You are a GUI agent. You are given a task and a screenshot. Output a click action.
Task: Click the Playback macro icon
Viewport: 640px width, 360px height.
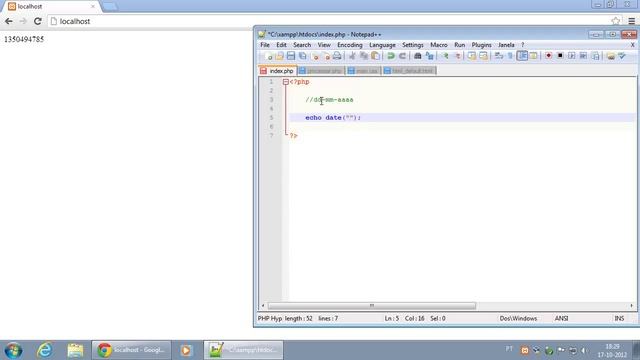point(571,56)
